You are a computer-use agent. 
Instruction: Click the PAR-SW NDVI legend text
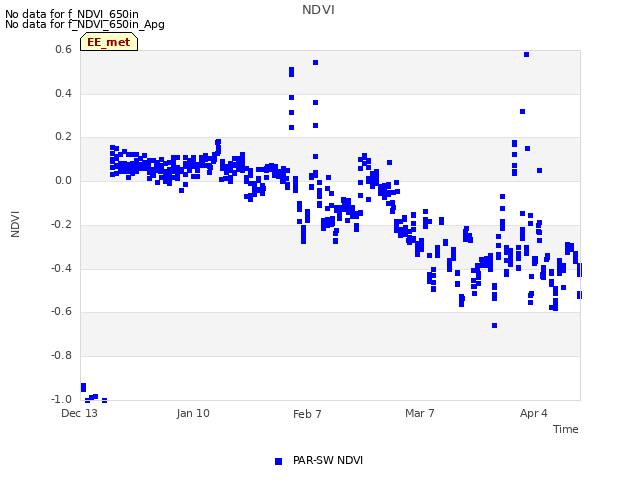pyautogui.click(x=328, y=460)
